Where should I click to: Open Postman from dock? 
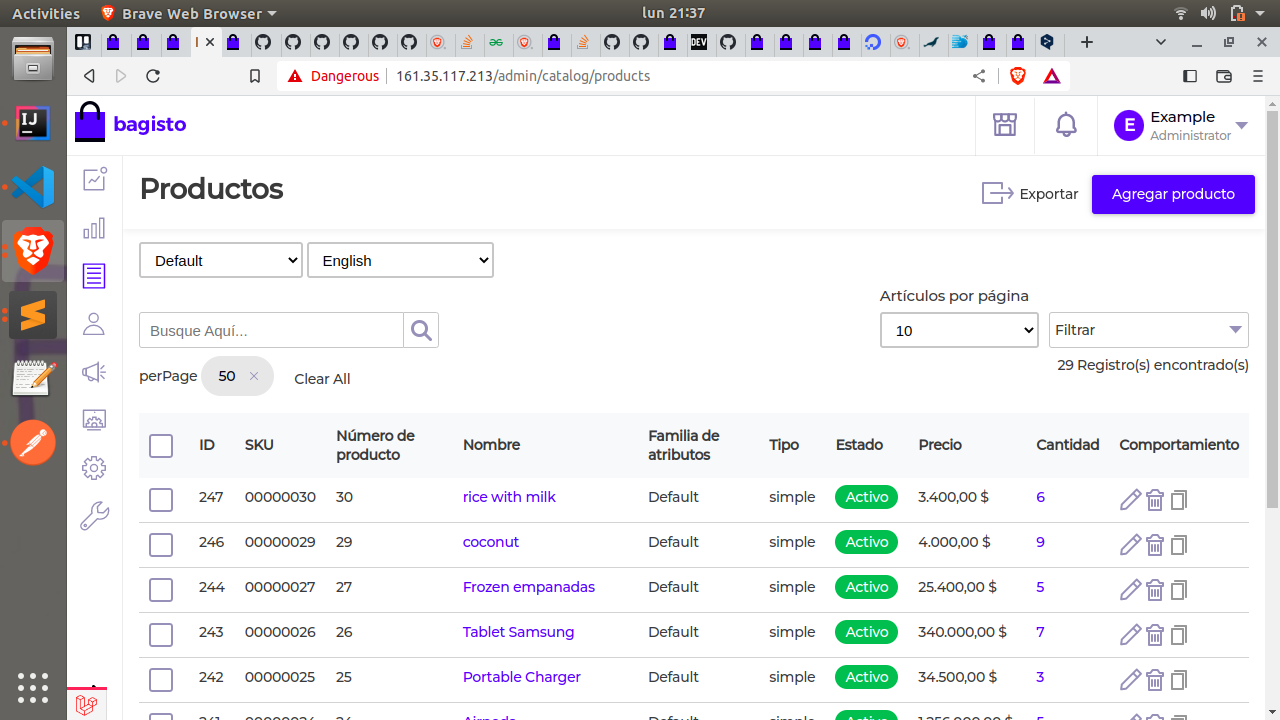click(33, 443)
